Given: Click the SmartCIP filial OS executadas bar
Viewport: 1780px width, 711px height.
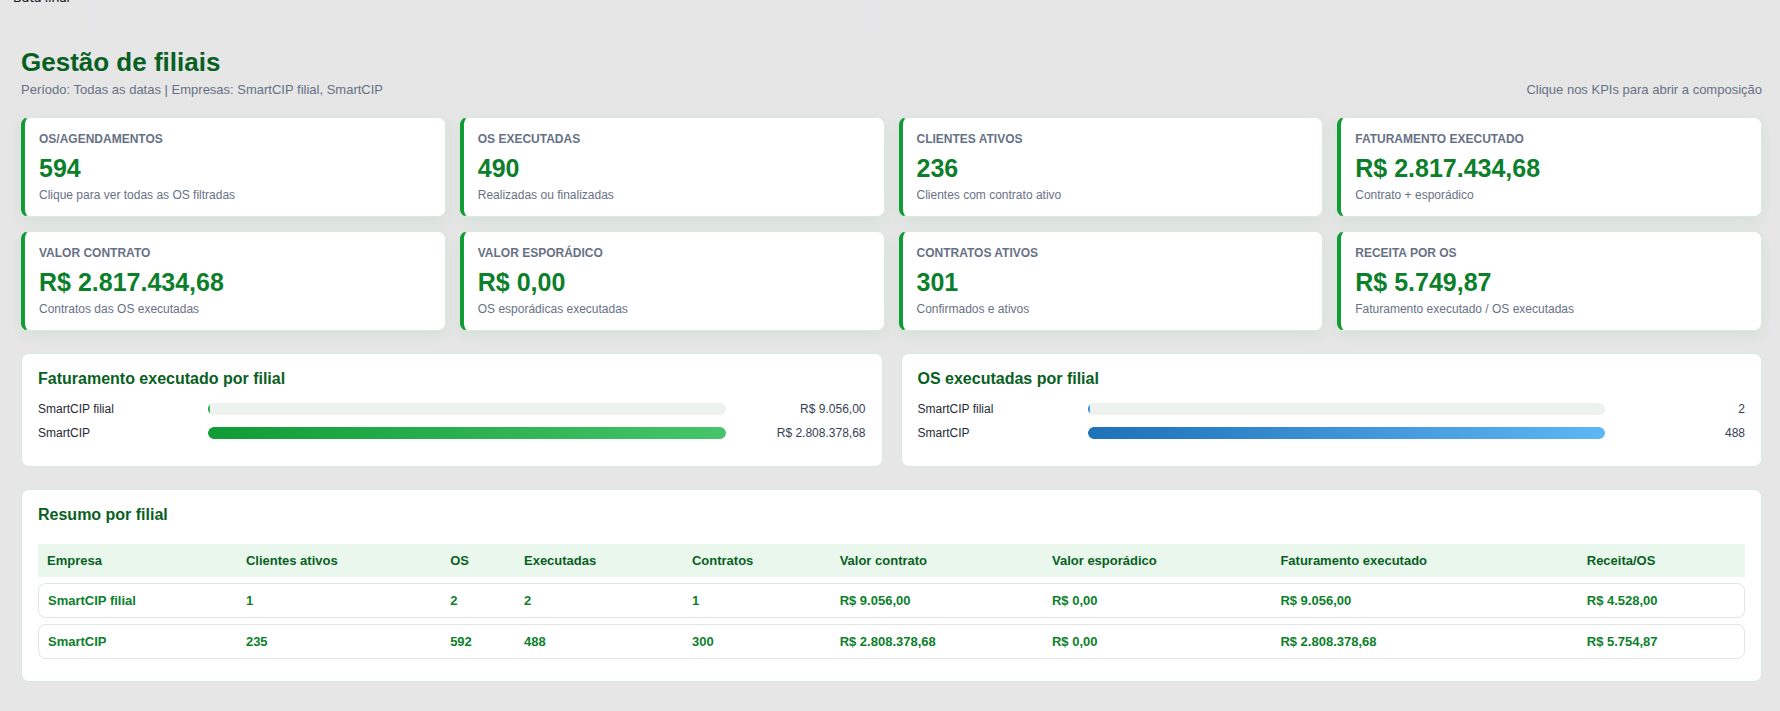Looking at the screenshot, I should (x=1346, y=409).
